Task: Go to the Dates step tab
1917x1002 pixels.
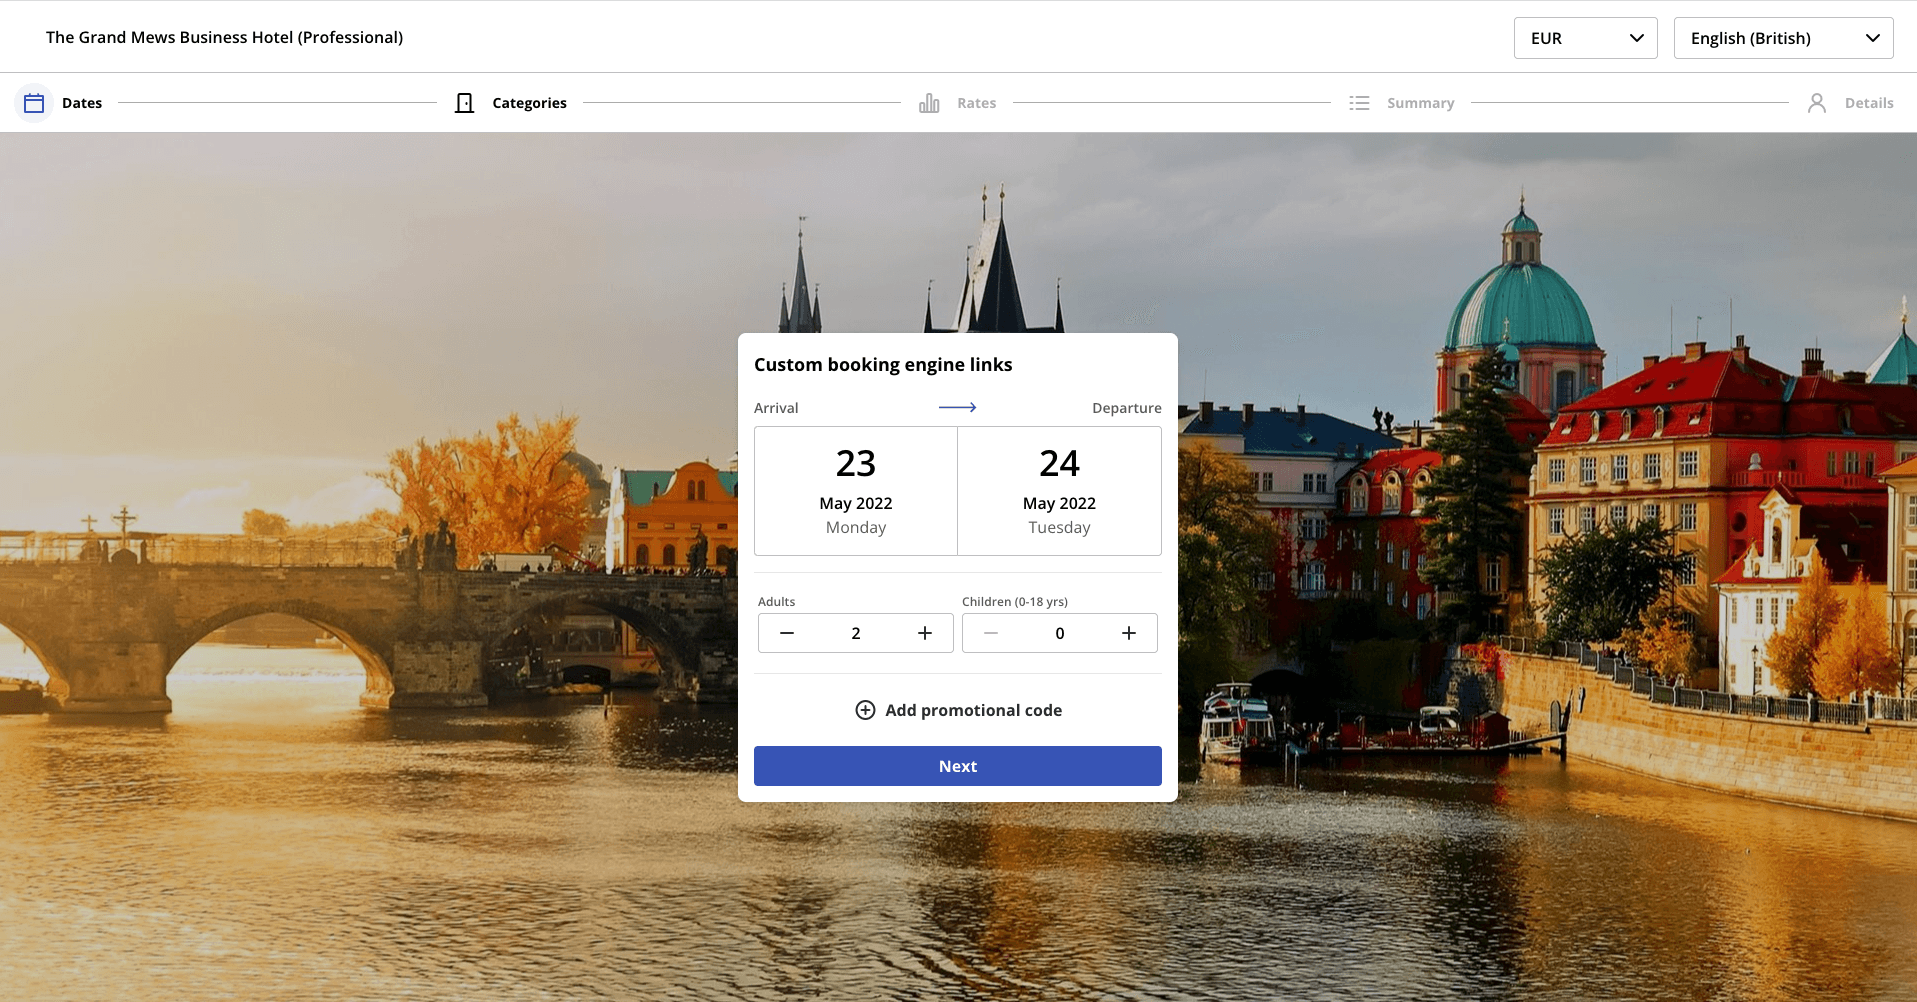Action: click(82, 103)
